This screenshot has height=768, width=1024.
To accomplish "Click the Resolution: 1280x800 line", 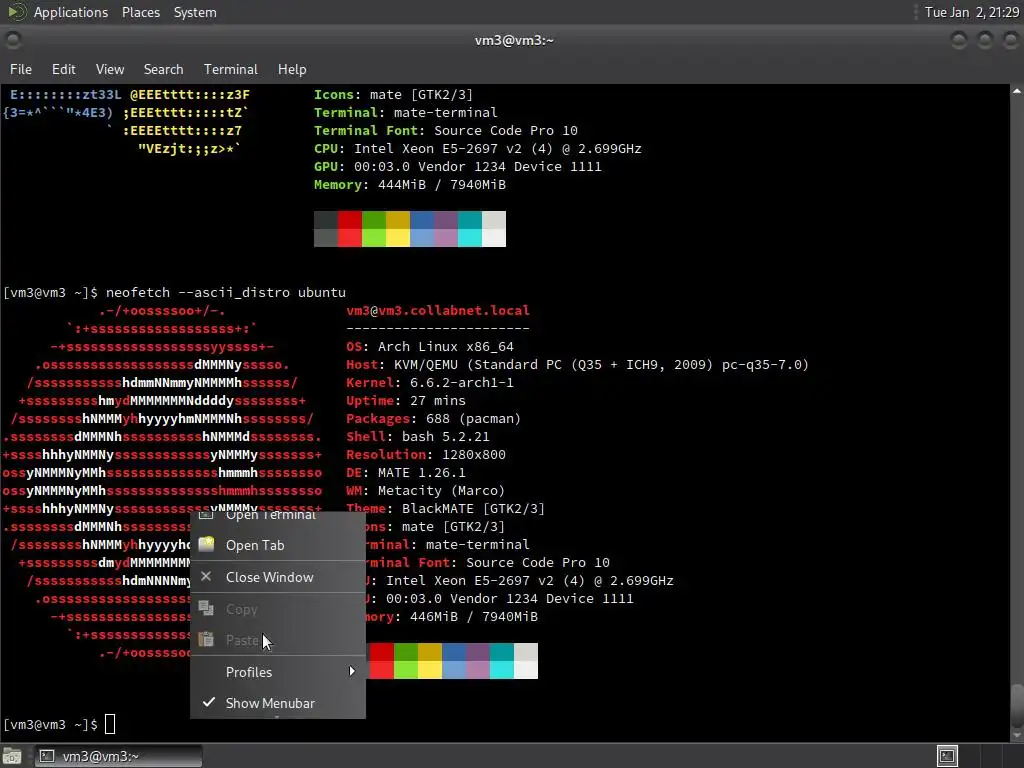I will click(x=426, y=455).
